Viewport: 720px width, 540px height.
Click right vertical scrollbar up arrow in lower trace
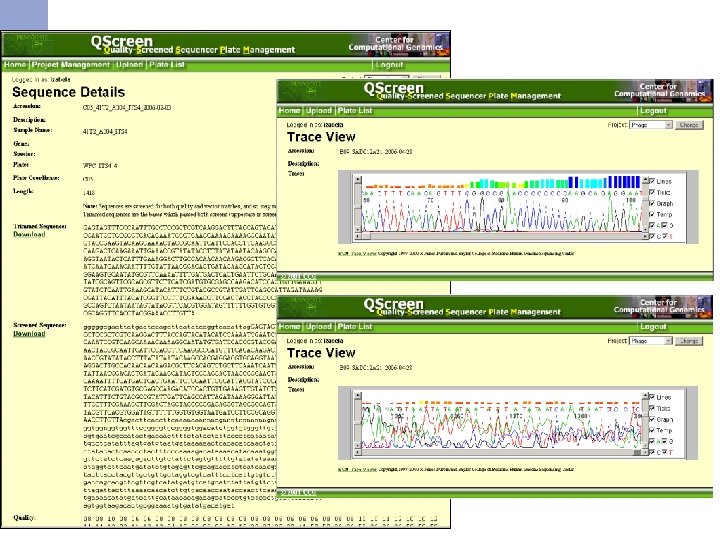point(645,395)
